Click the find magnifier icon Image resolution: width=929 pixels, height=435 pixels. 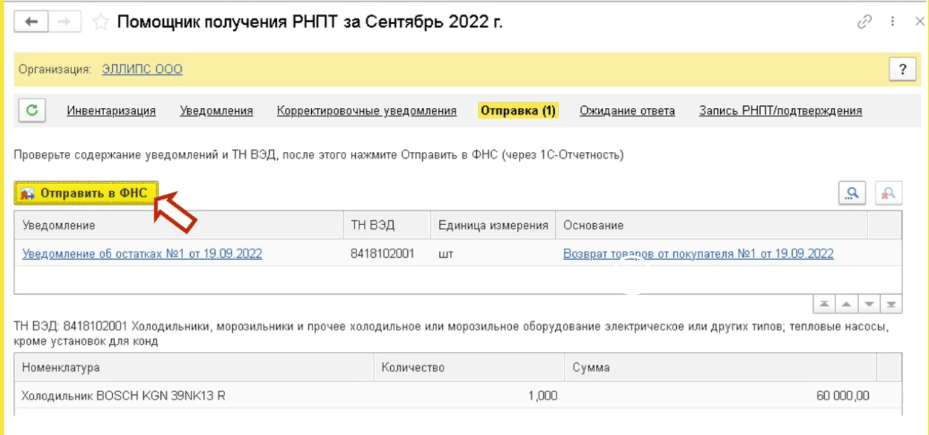[852, 193]
